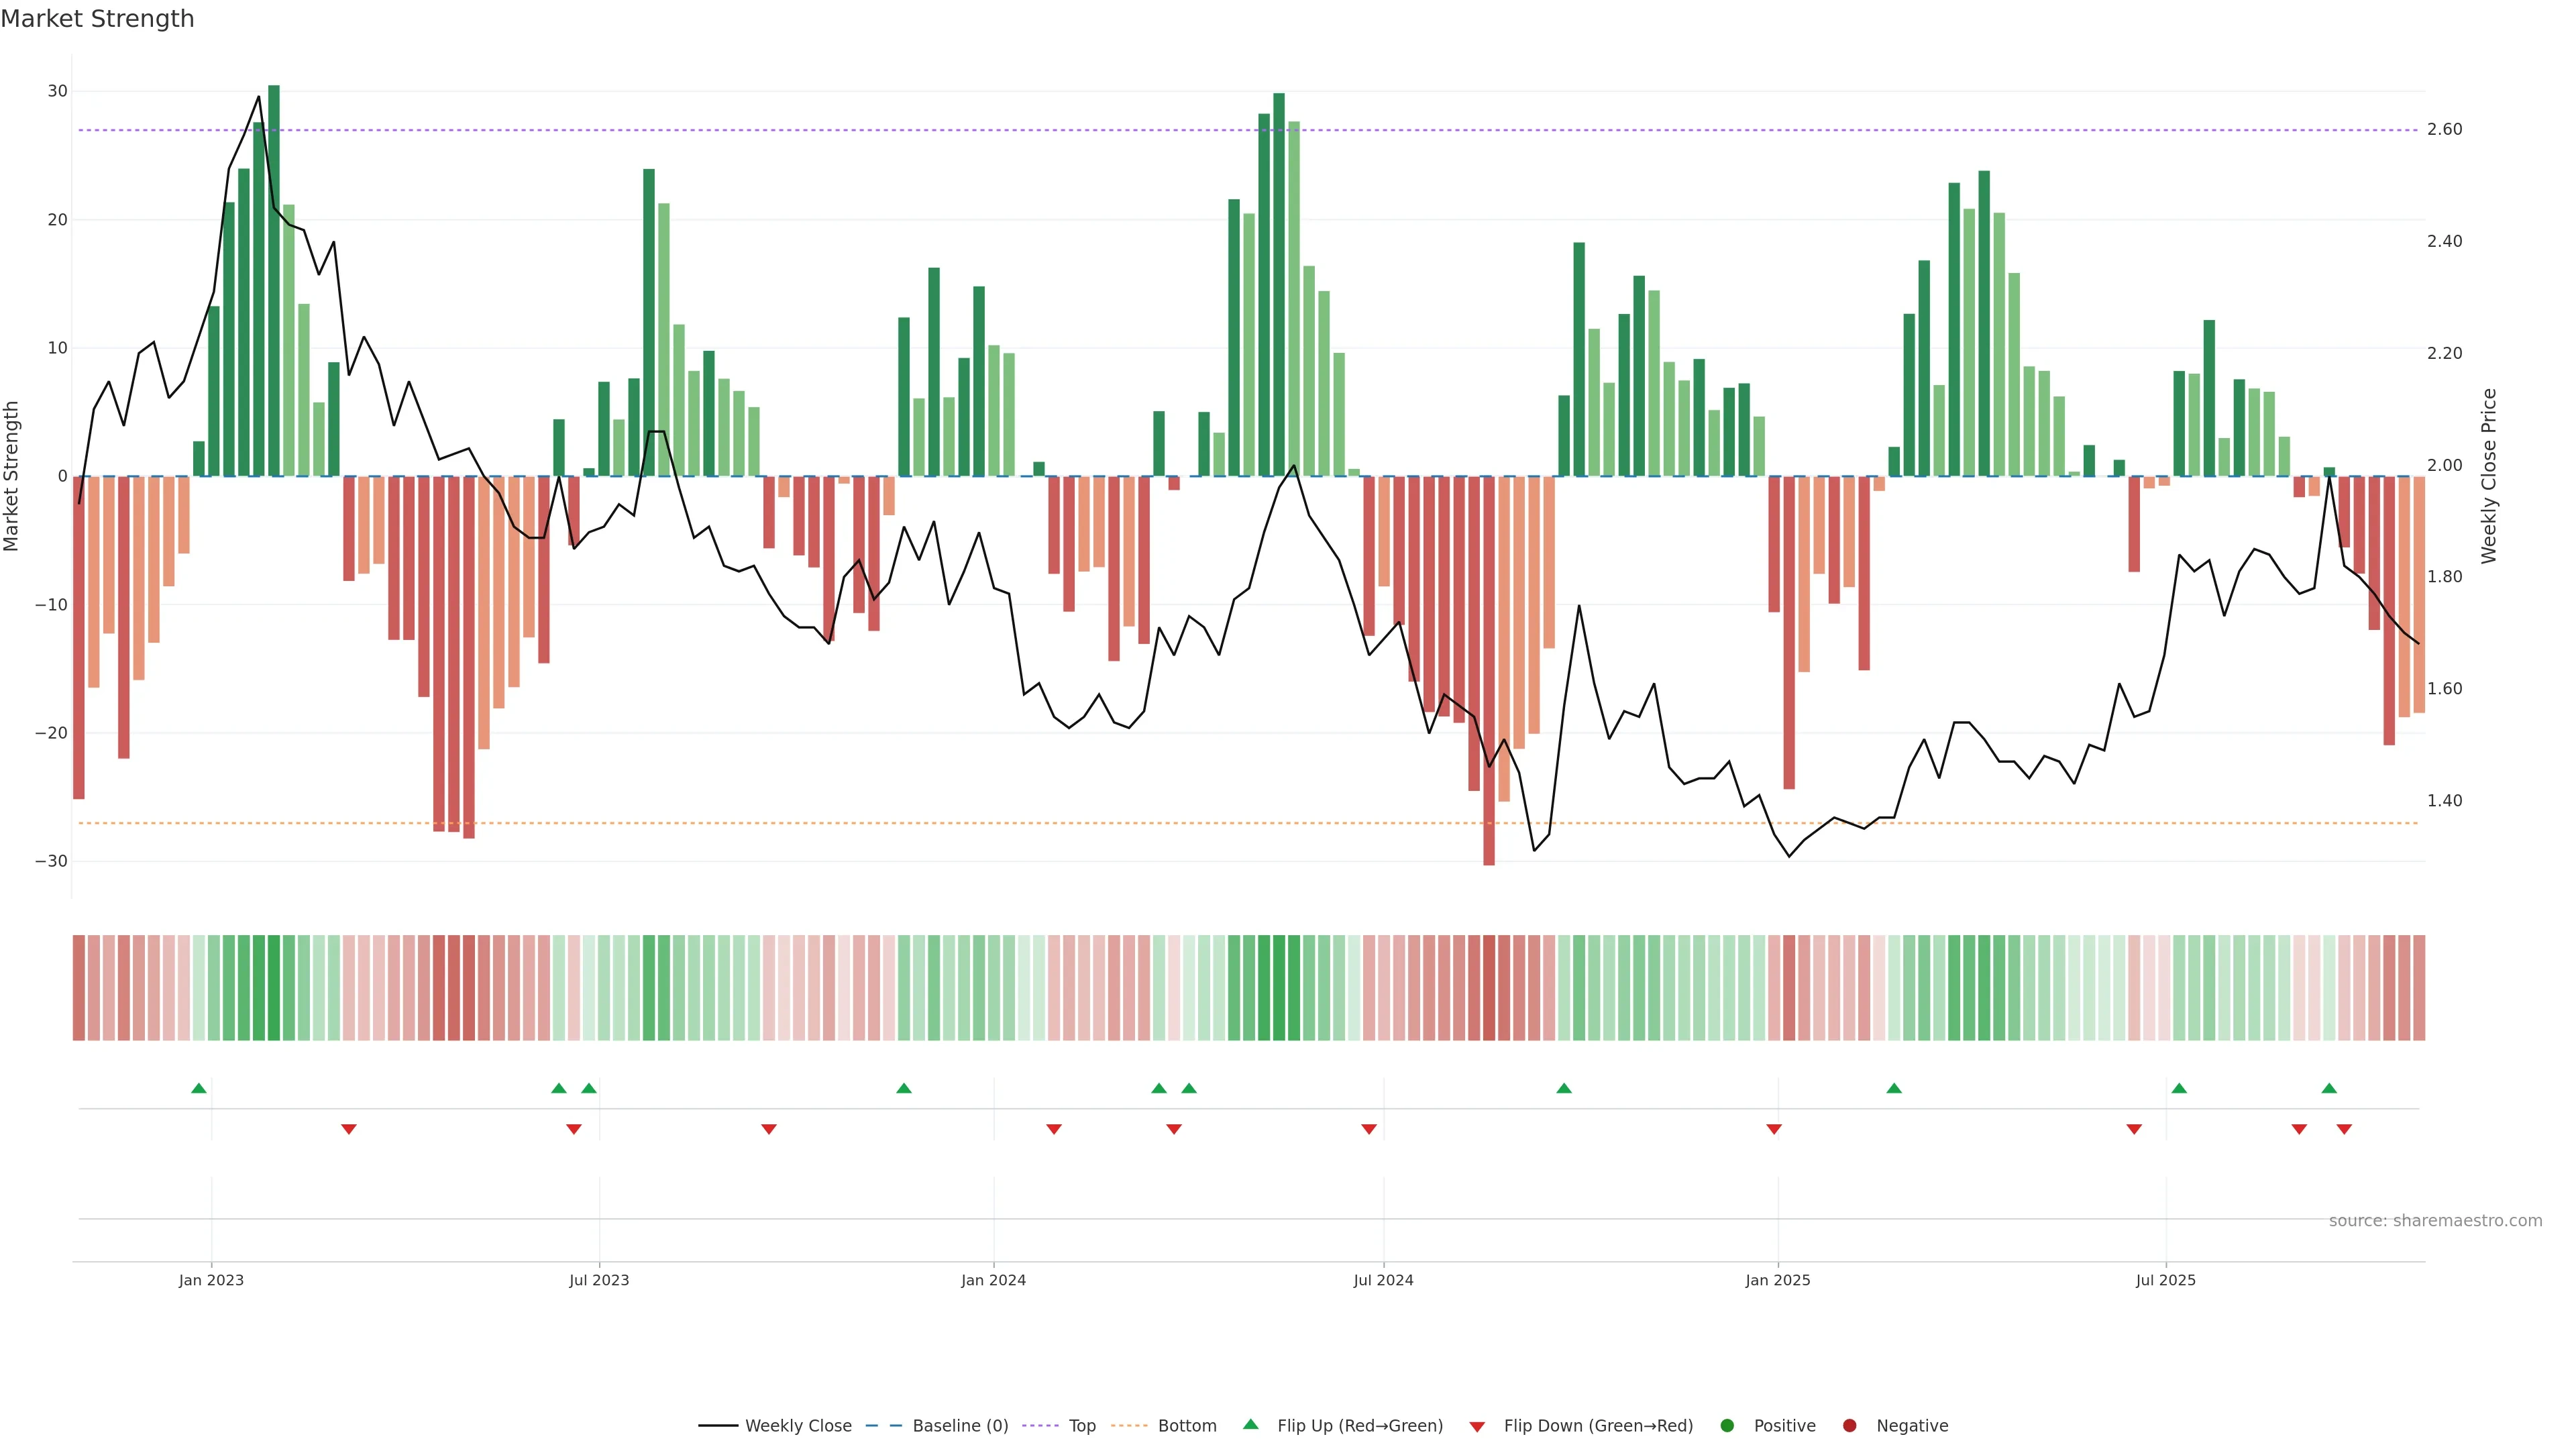Image resolution: width=2576 pixels, height=1449 pixels.
Task: Click the green triangle icon in the legend
Action: point(1250,1425)
